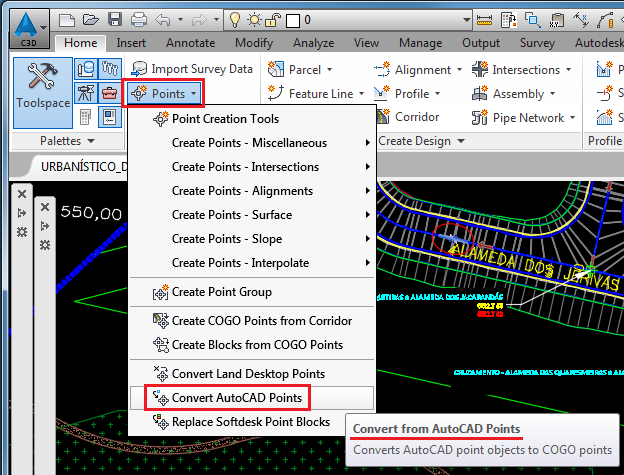The height and width of the screenshot is (475, 624).
Task: Click the Redo arrow icon
Action: coord(199,19)
